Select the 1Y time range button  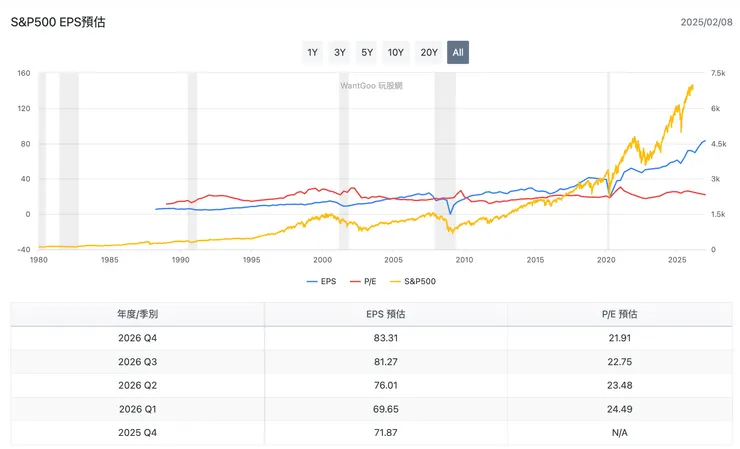click(x=312, y=52)
